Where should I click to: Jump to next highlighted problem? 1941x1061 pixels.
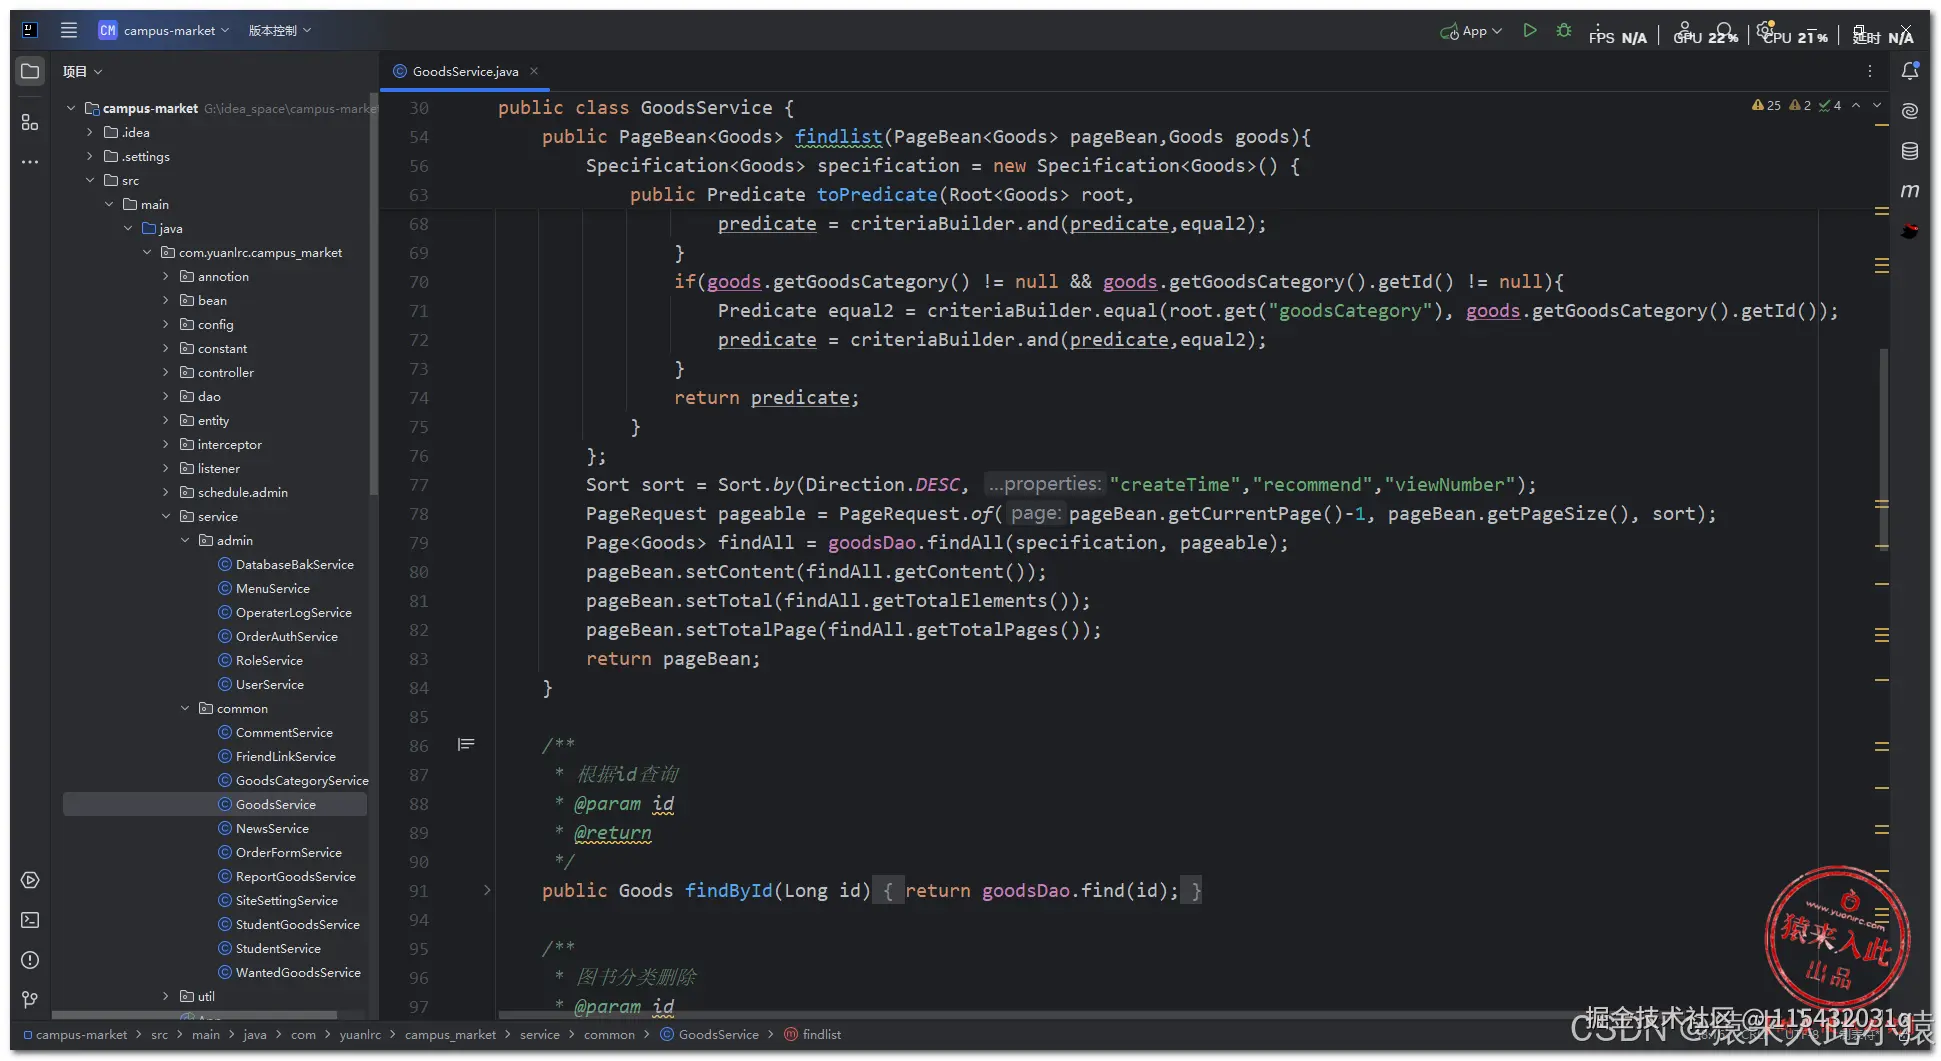tap(1877, 105)
